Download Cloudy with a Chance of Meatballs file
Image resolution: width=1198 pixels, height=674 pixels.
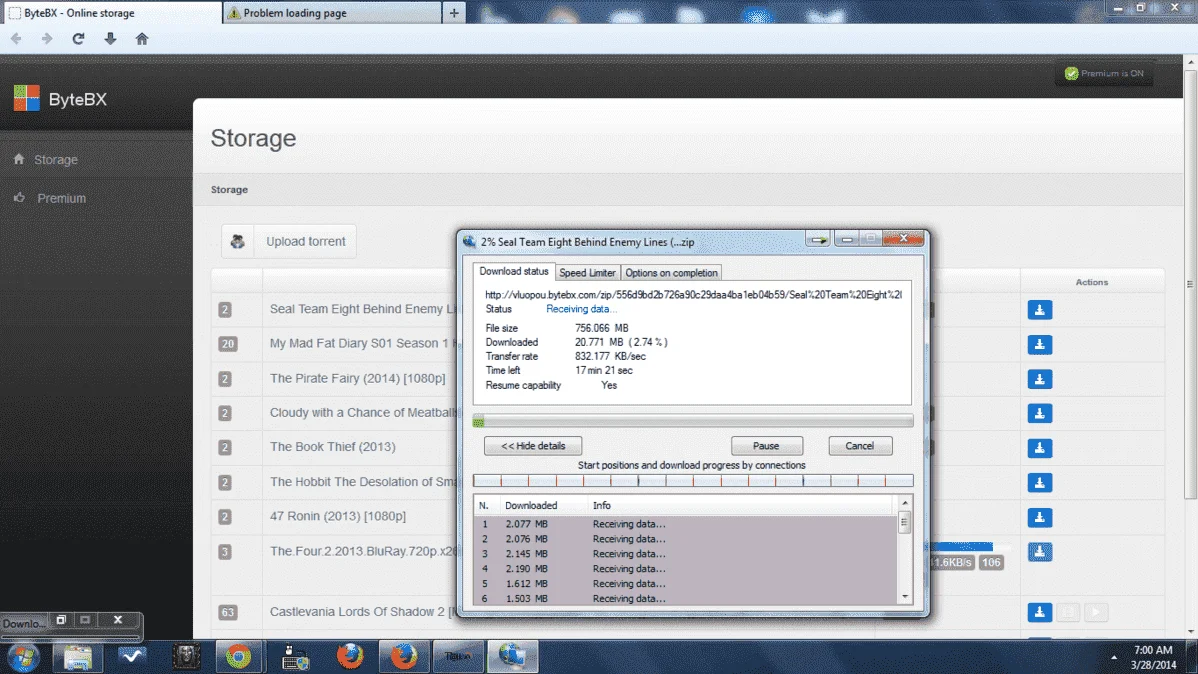pyautogui.click(x=1040, y=413)
